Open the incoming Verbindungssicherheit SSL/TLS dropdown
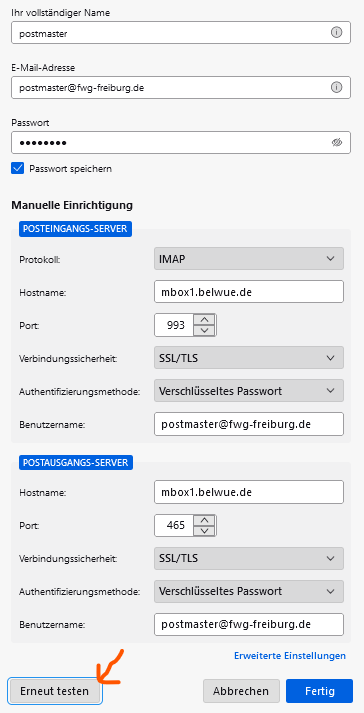The image size is (364, 713). [249, 357]
